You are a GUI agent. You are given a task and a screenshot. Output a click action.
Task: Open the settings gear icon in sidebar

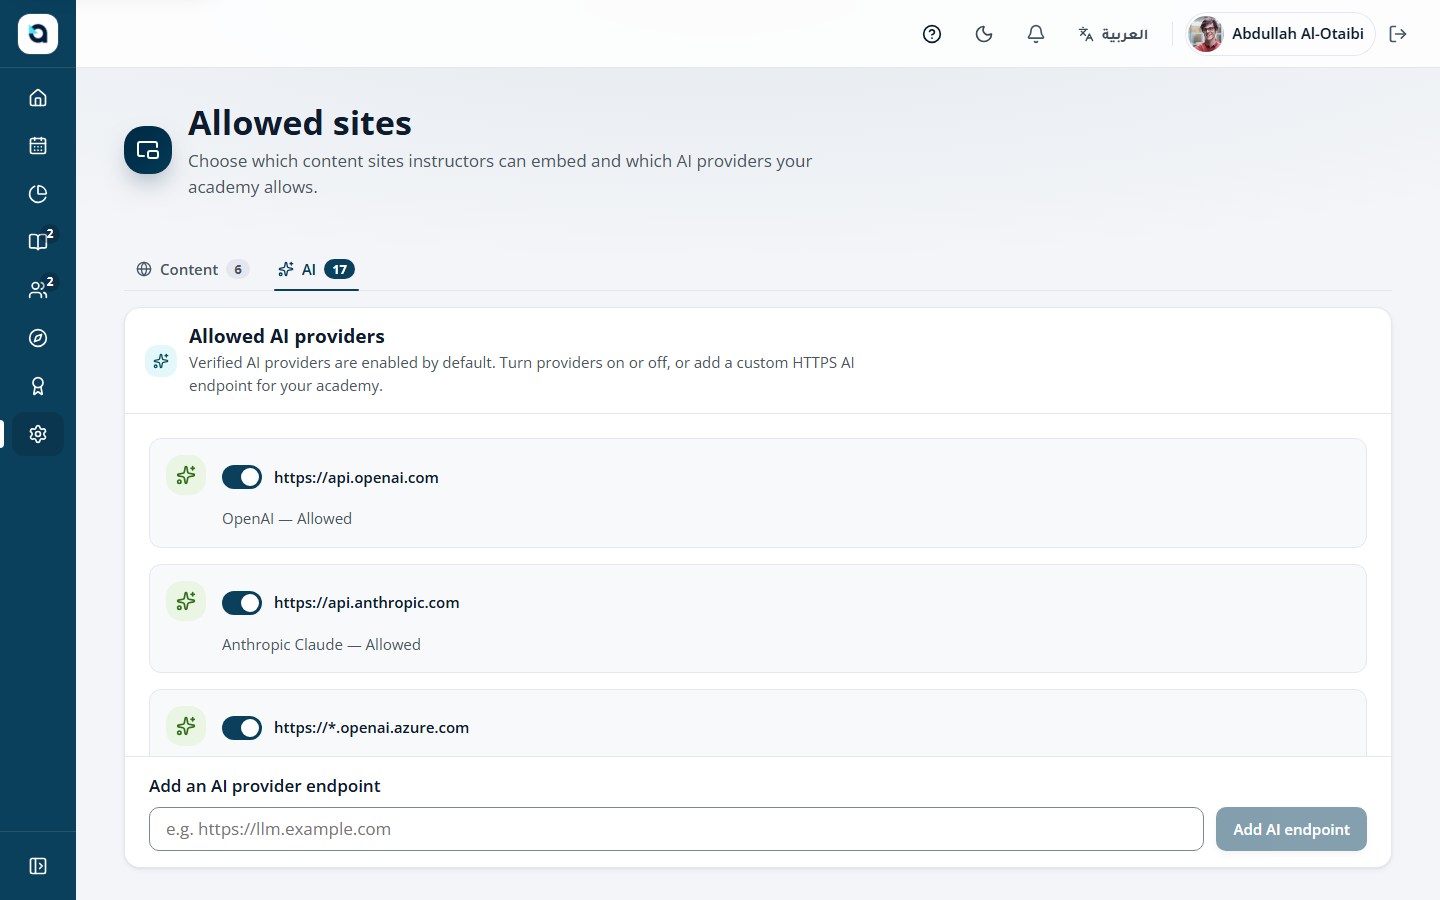point(38,434)
